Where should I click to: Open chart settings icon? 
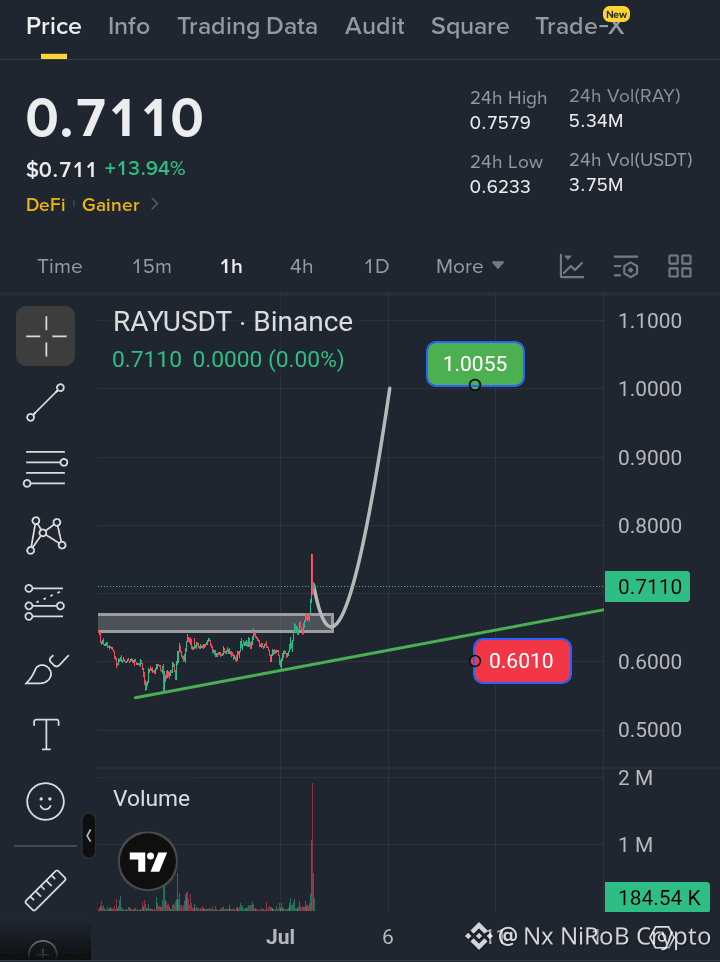[626, 266]
